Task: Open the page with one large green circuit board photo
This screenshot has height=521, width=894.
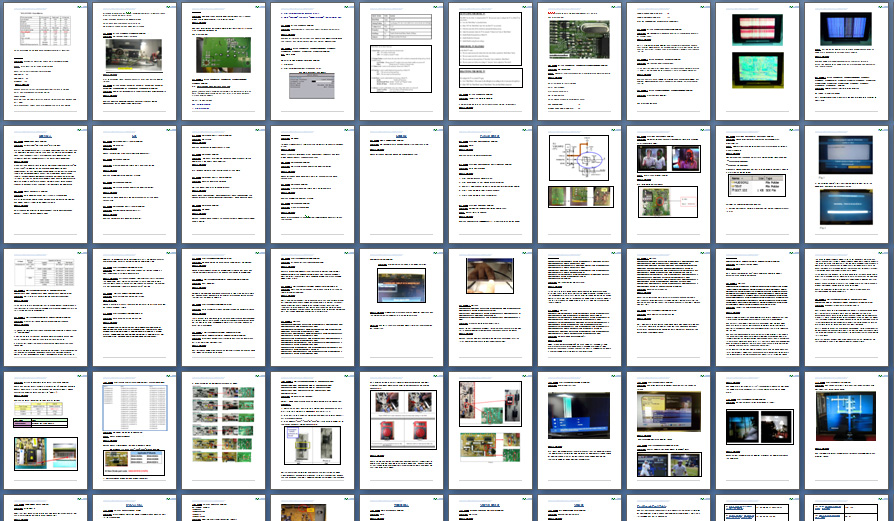Action: (x=224, y=62)
